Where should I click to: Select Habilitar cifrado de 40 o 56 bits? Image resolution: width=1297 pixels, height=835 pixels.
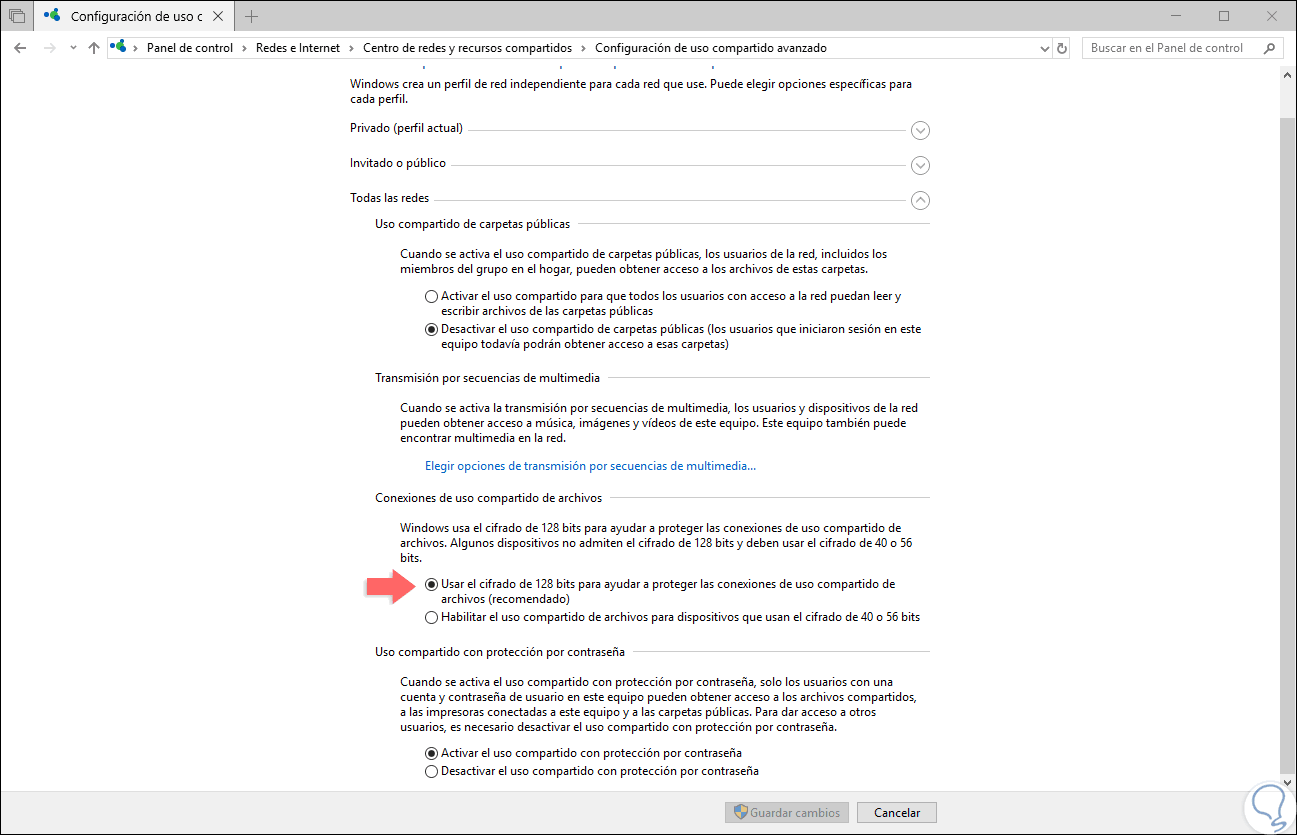(431, 617)
